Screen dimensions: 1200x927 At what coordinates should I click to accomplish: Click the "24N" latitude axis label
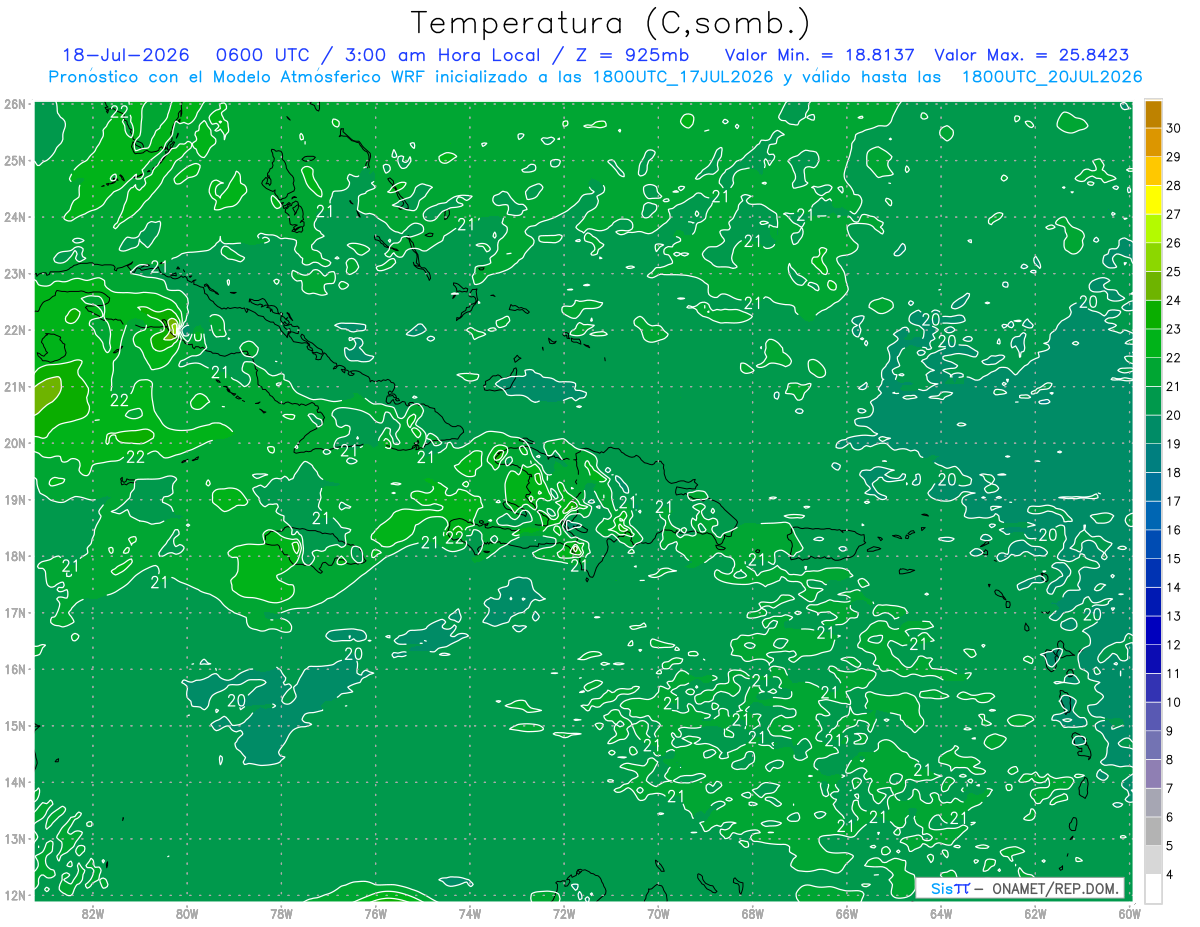pos(15,217)
